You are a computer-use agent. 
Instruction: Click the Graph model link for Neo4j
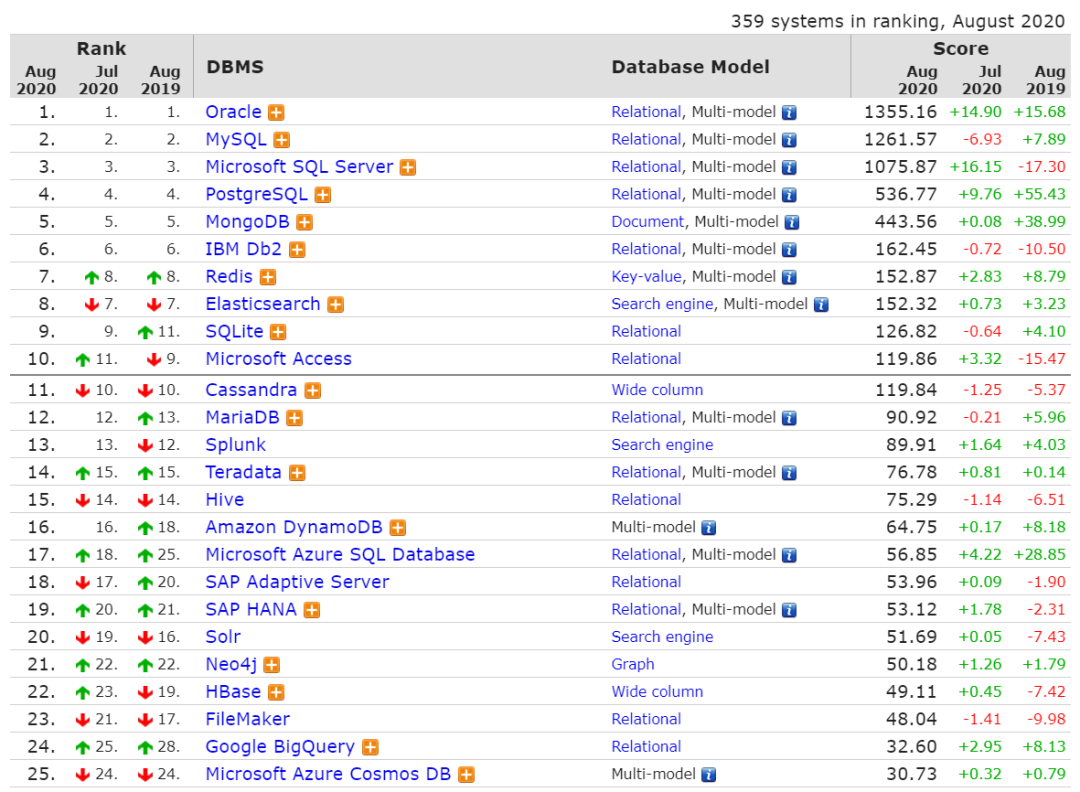pyautogui.click(x=633, y=665)
